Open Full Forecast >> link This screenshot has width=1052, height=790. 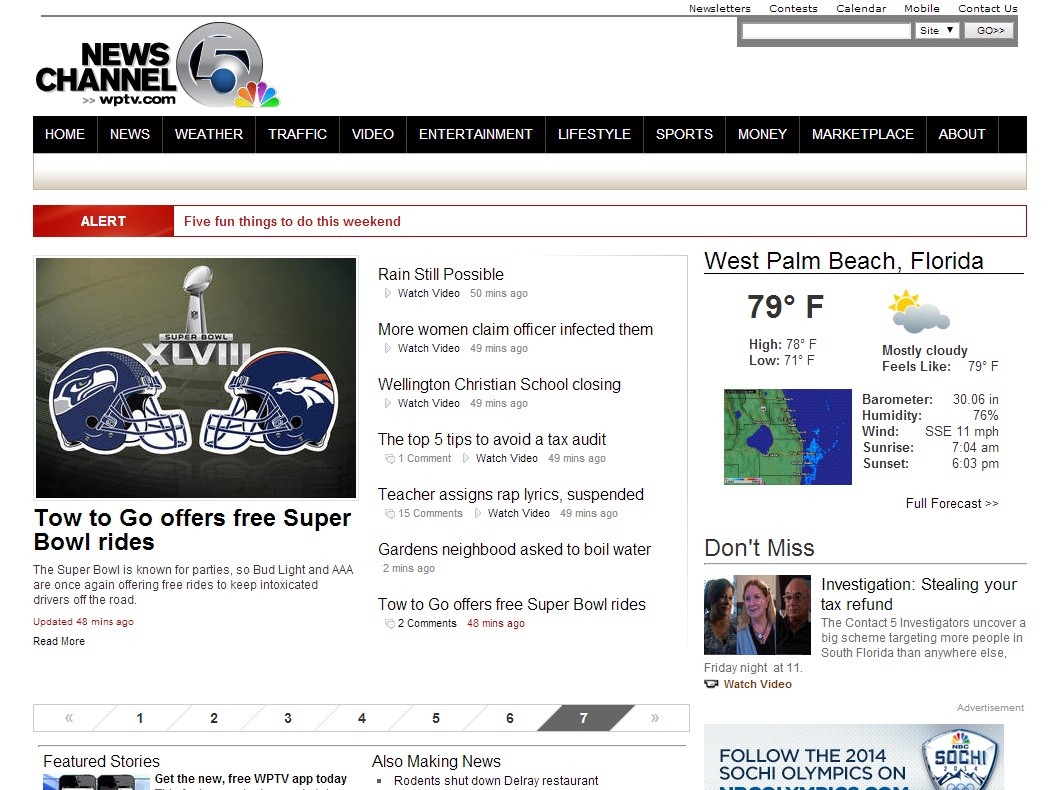952,503
